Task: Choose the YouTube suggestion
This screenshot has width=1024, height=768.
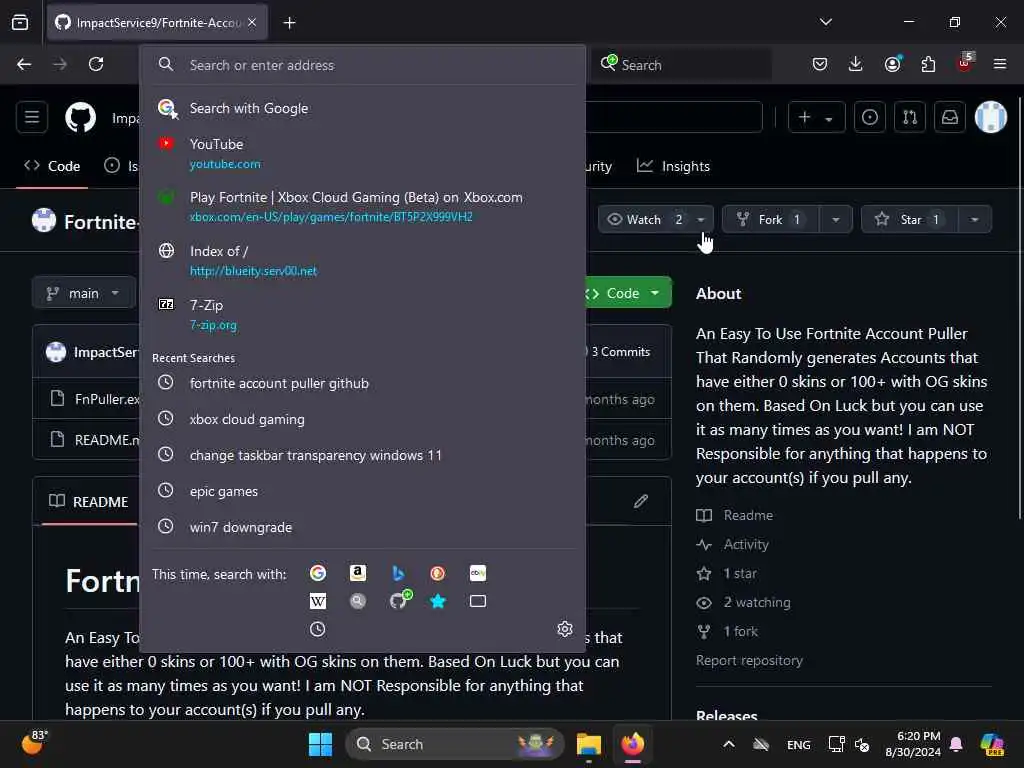Action: [x=363, y=153]
